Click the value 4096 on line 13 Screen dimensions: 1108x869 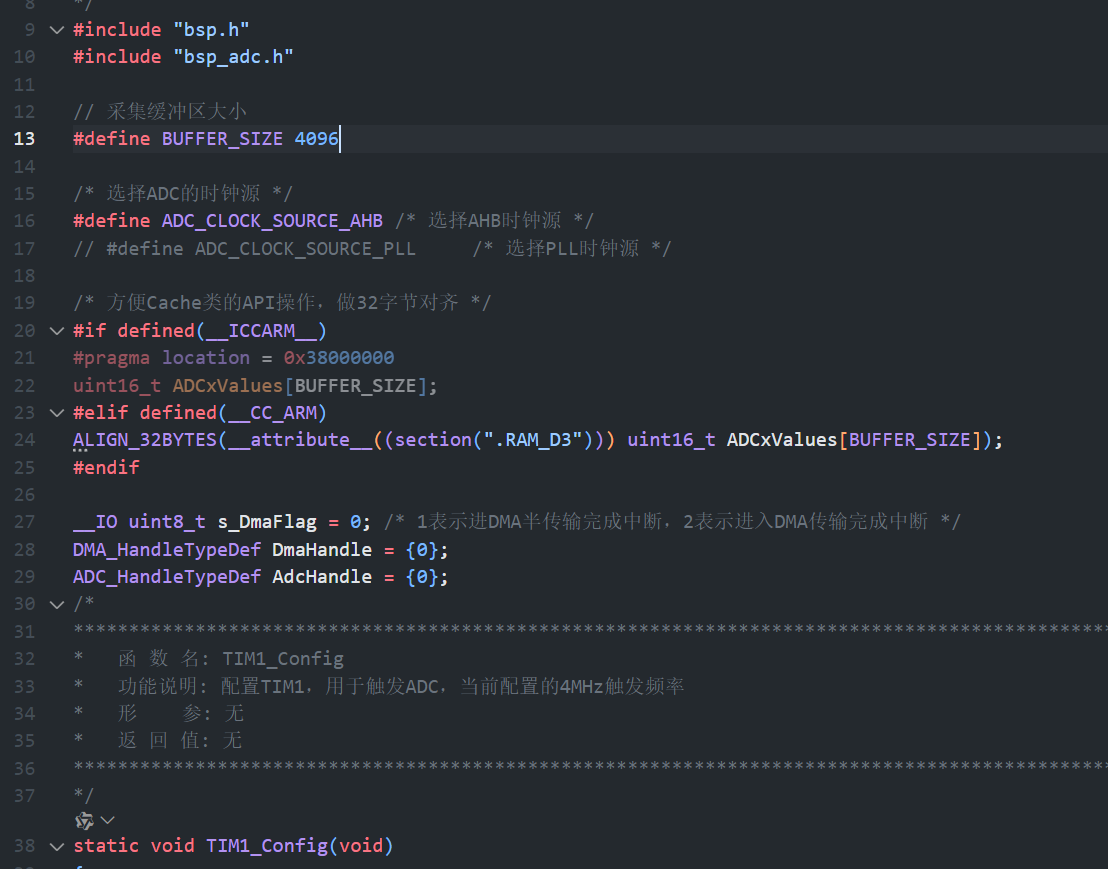tap(316, 138)
